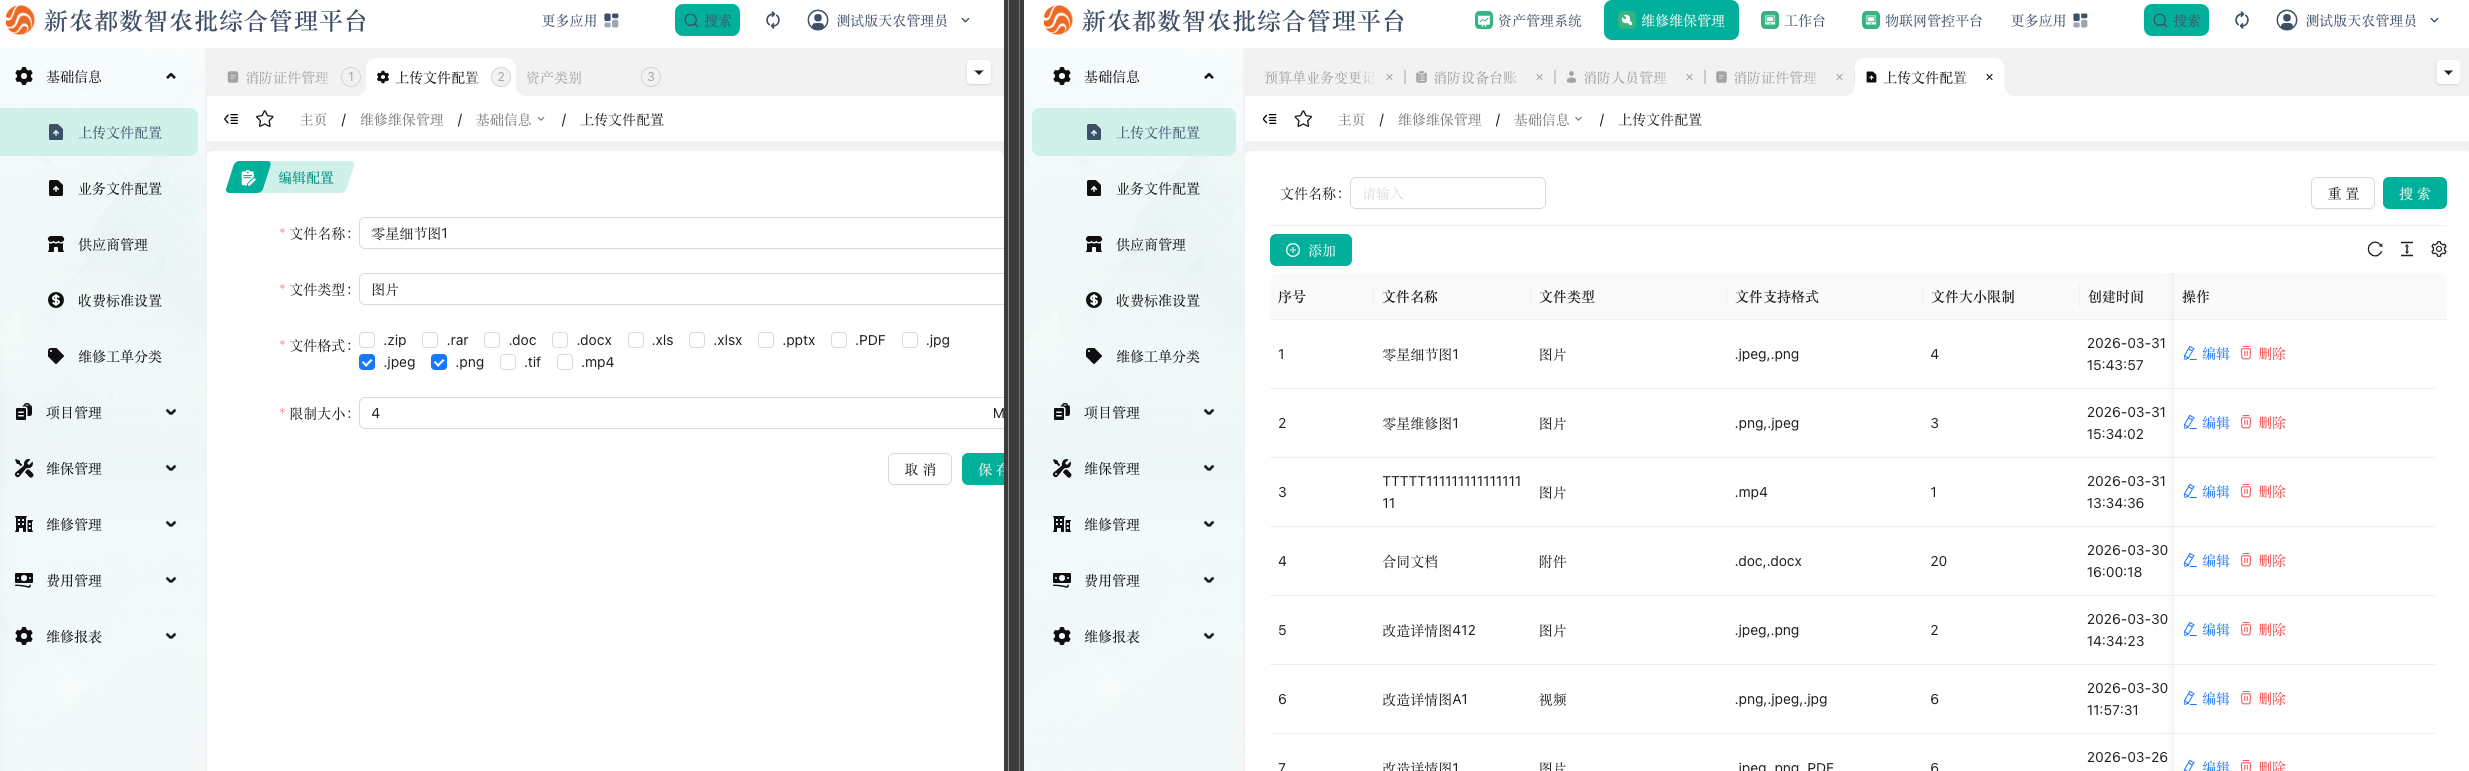Image resolution: width=2469 pixels, height=771 pixels.
Task: Click the 文件名称 search input field
Action: point(1447,194)
